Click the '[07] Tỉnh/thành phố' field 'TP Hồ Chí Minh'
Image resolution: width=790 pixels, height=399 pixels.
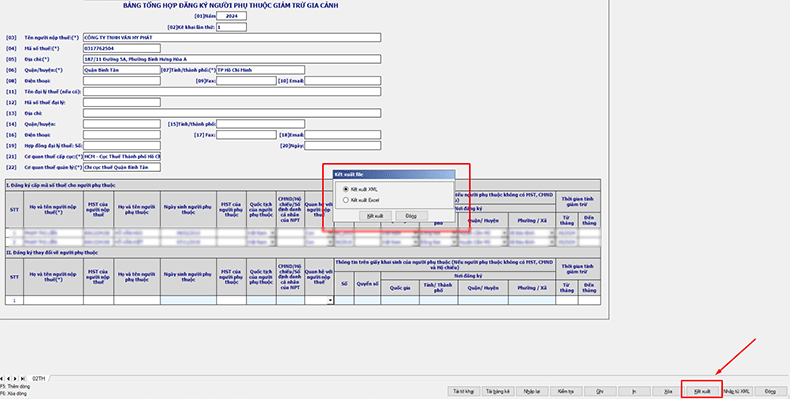[x=260, y=70]
